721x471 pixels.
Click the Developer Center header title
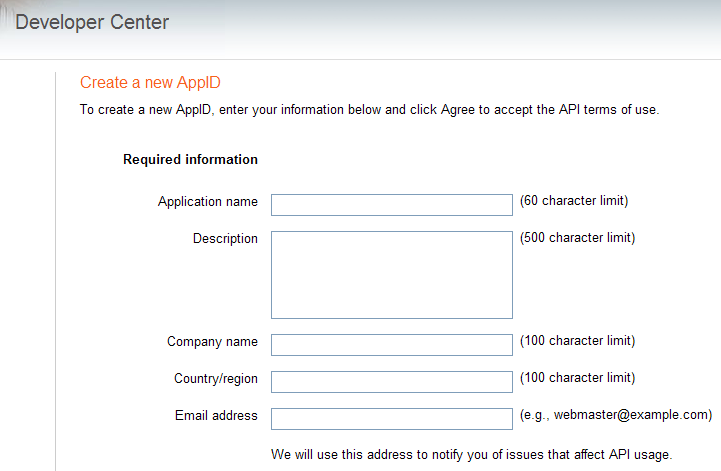point(92,23)
